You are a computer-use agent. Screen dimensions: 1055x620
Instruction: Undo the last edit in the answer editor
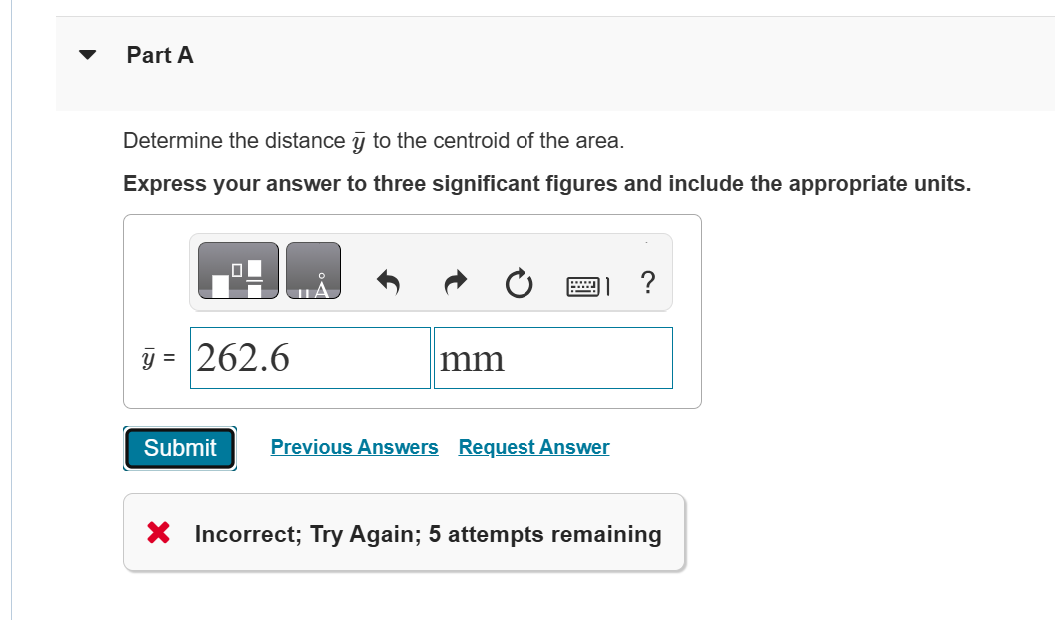coord(388,283)
